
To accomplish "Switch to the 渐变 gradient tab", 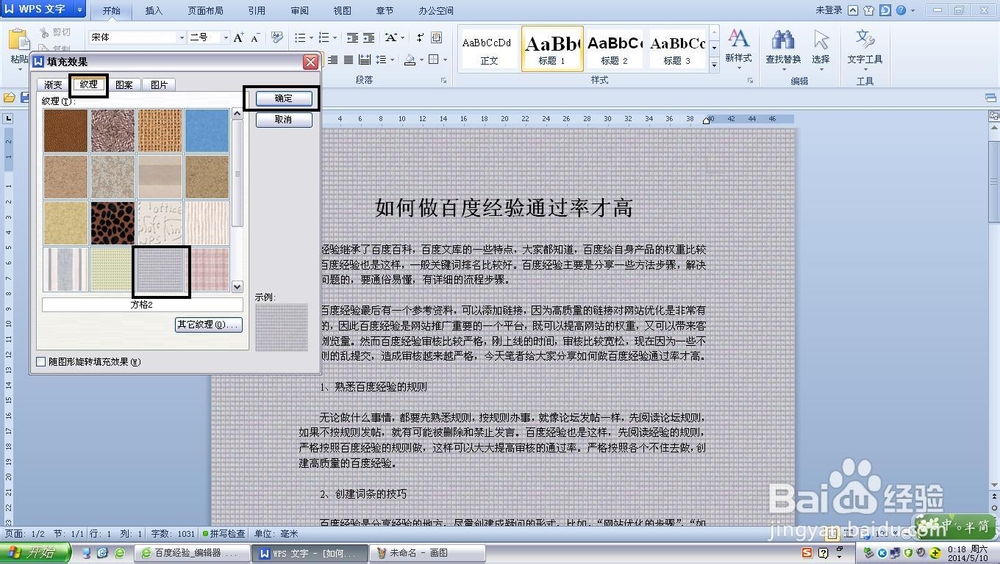I will click(x=53, y=85).
